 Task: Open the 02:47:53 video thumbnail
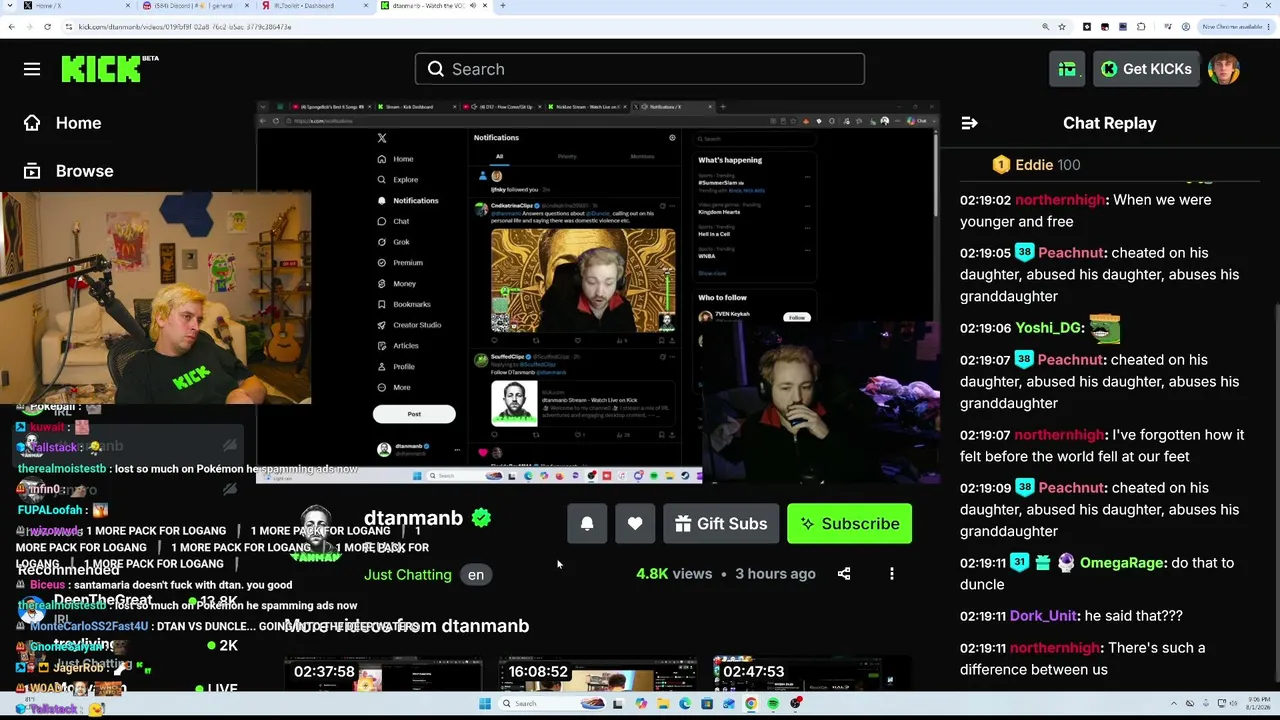tap(812, 675)
